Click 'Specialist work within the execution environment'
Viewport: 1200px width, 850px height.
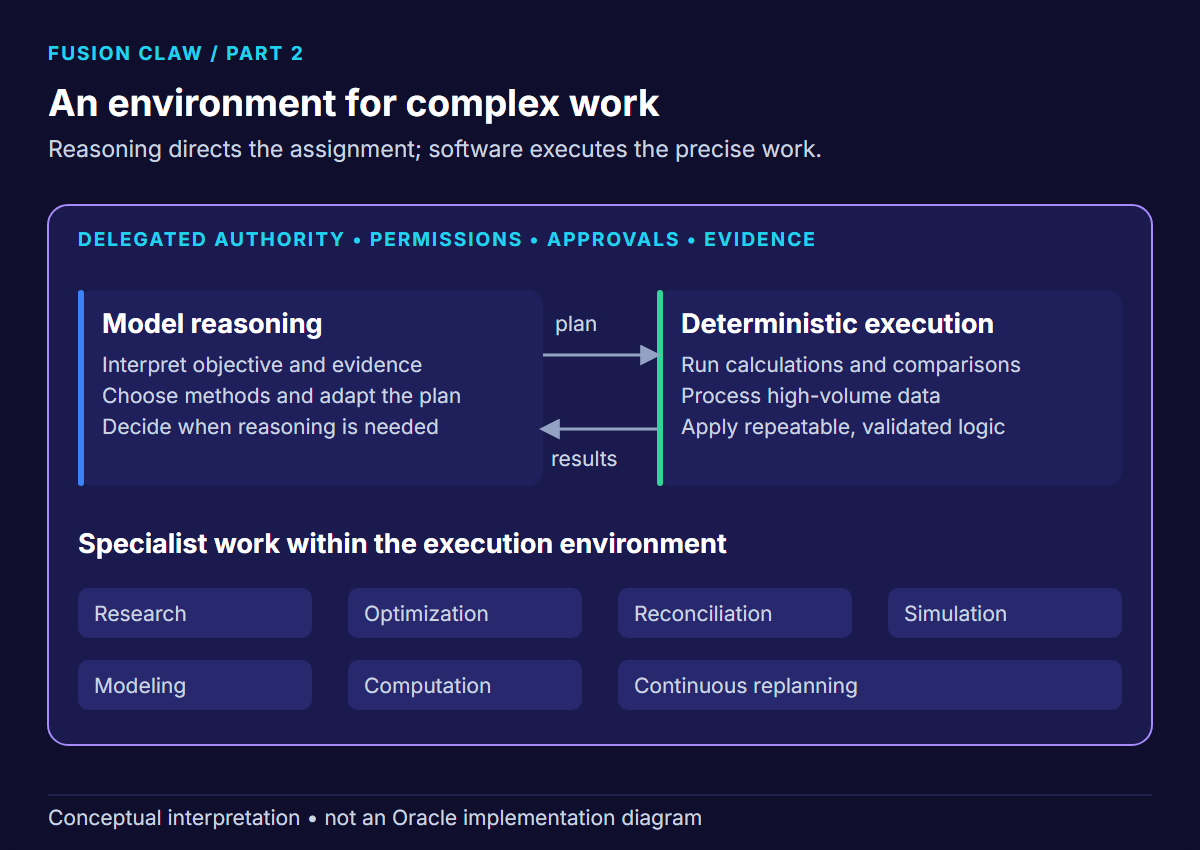[x=402, y=544]
